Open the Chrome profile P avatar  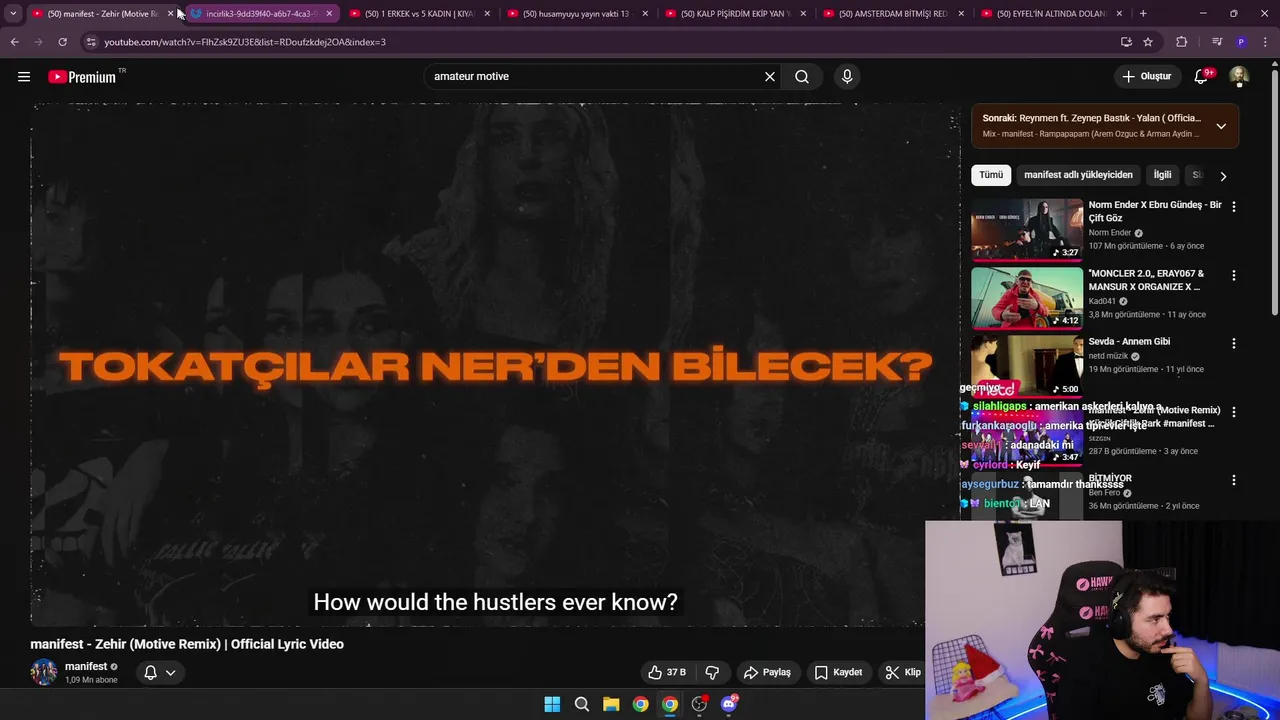point(1241,42)
